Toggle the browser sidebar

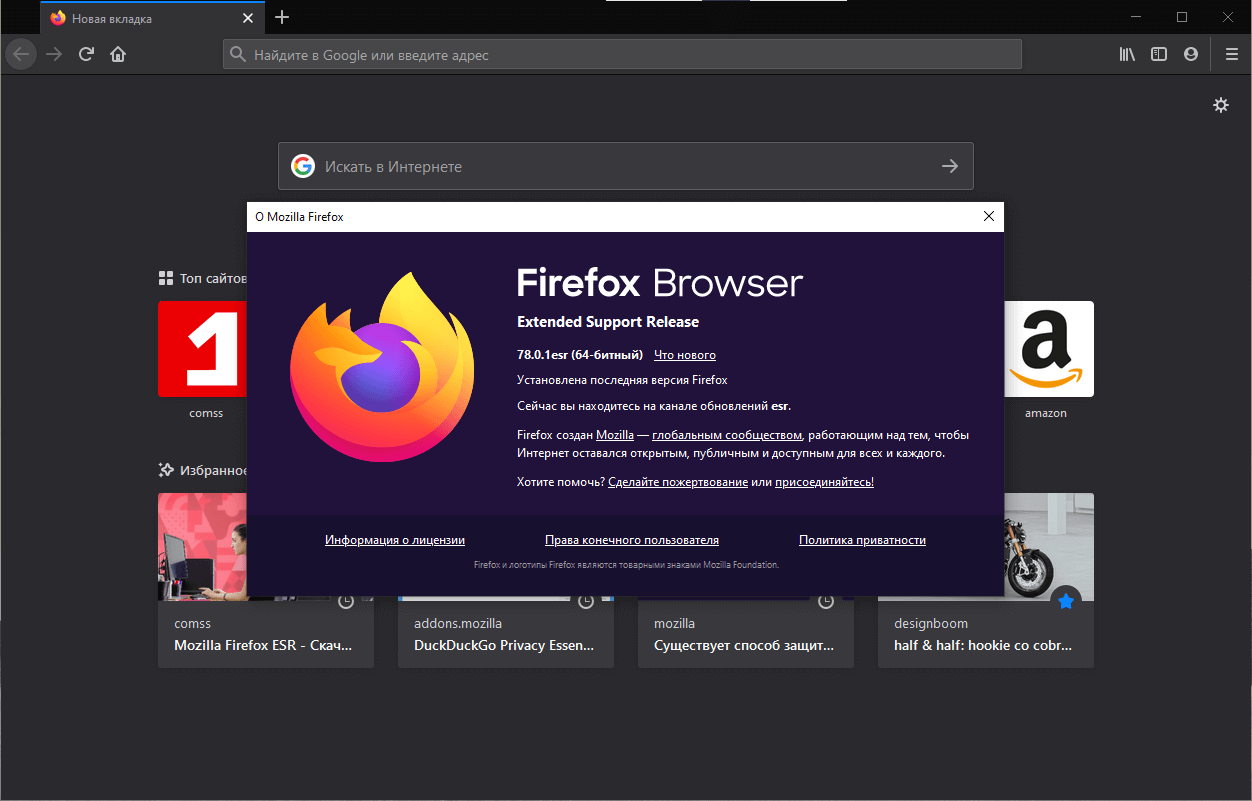(x=1158, y=54)
